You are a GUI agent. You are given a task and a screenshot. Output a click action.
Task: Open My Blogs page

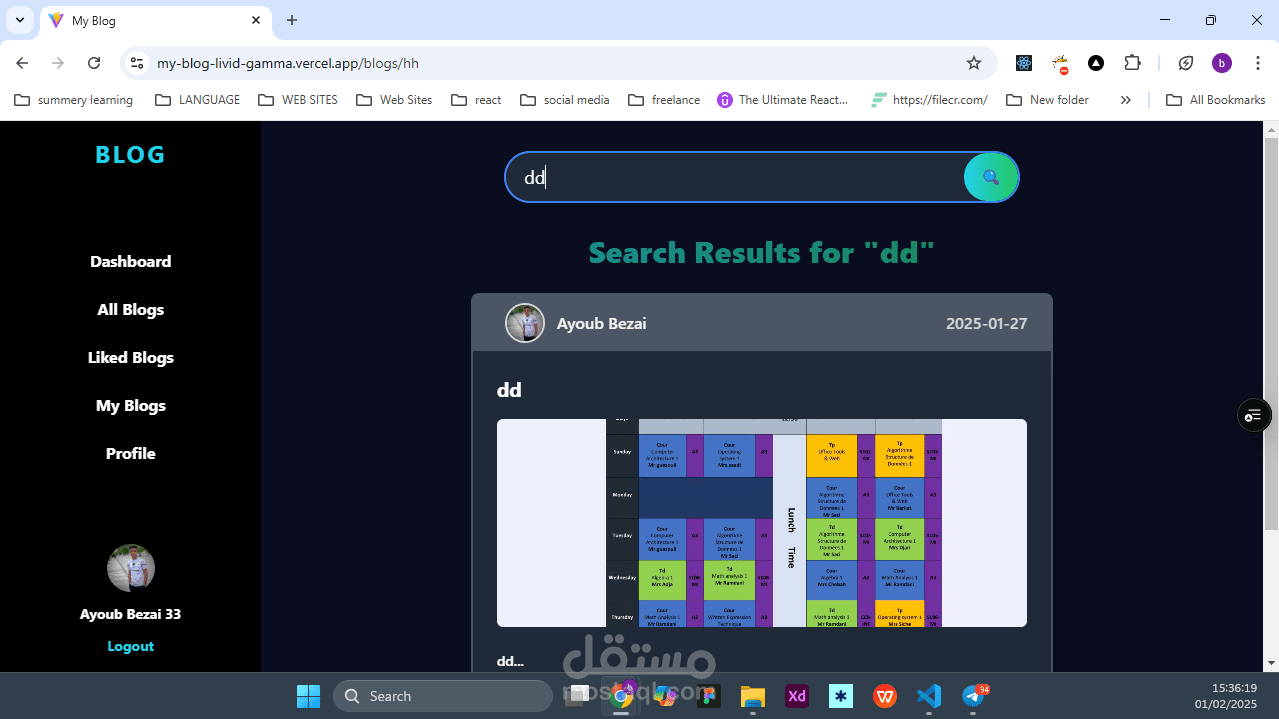coord(130,405)
